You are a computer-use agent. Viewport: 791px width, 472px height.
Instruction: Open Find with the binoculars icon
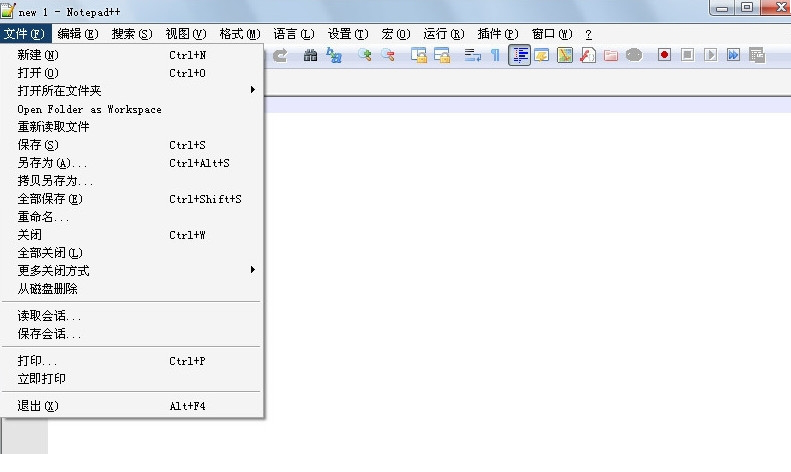coord(310,55)
